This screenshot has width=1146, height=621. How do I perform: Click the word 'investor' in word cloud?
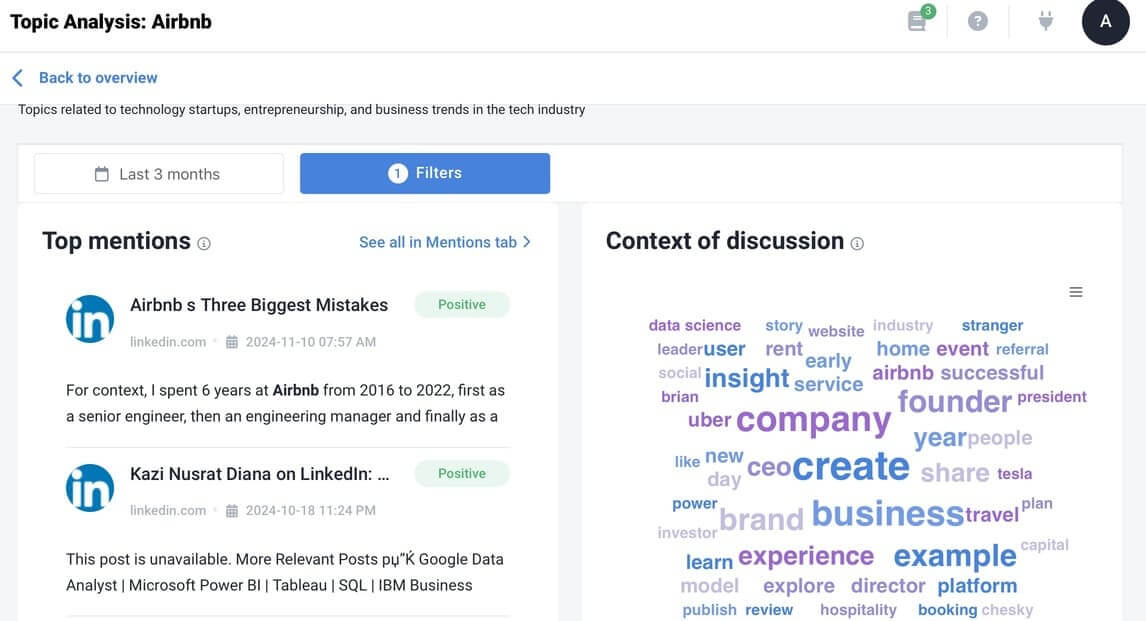coord(687,533)
